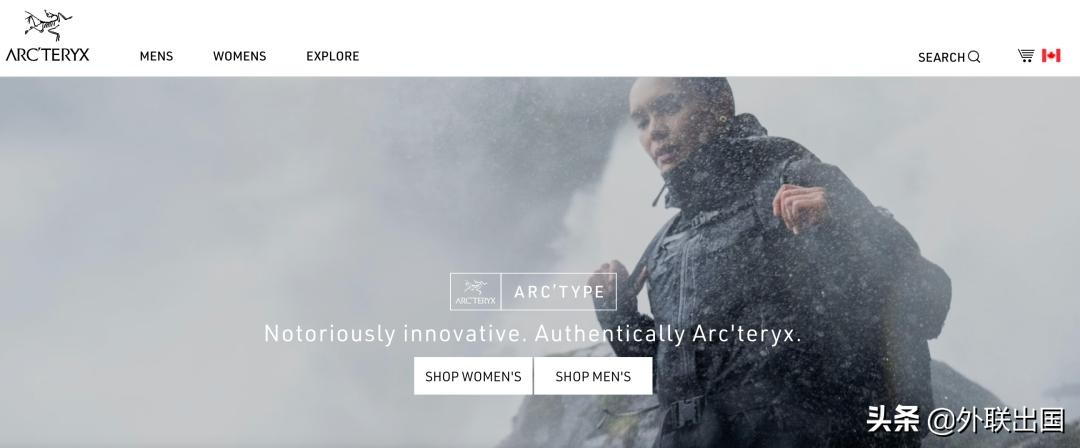
Task: Click the SEARCH label in the header
Action: 941,58
